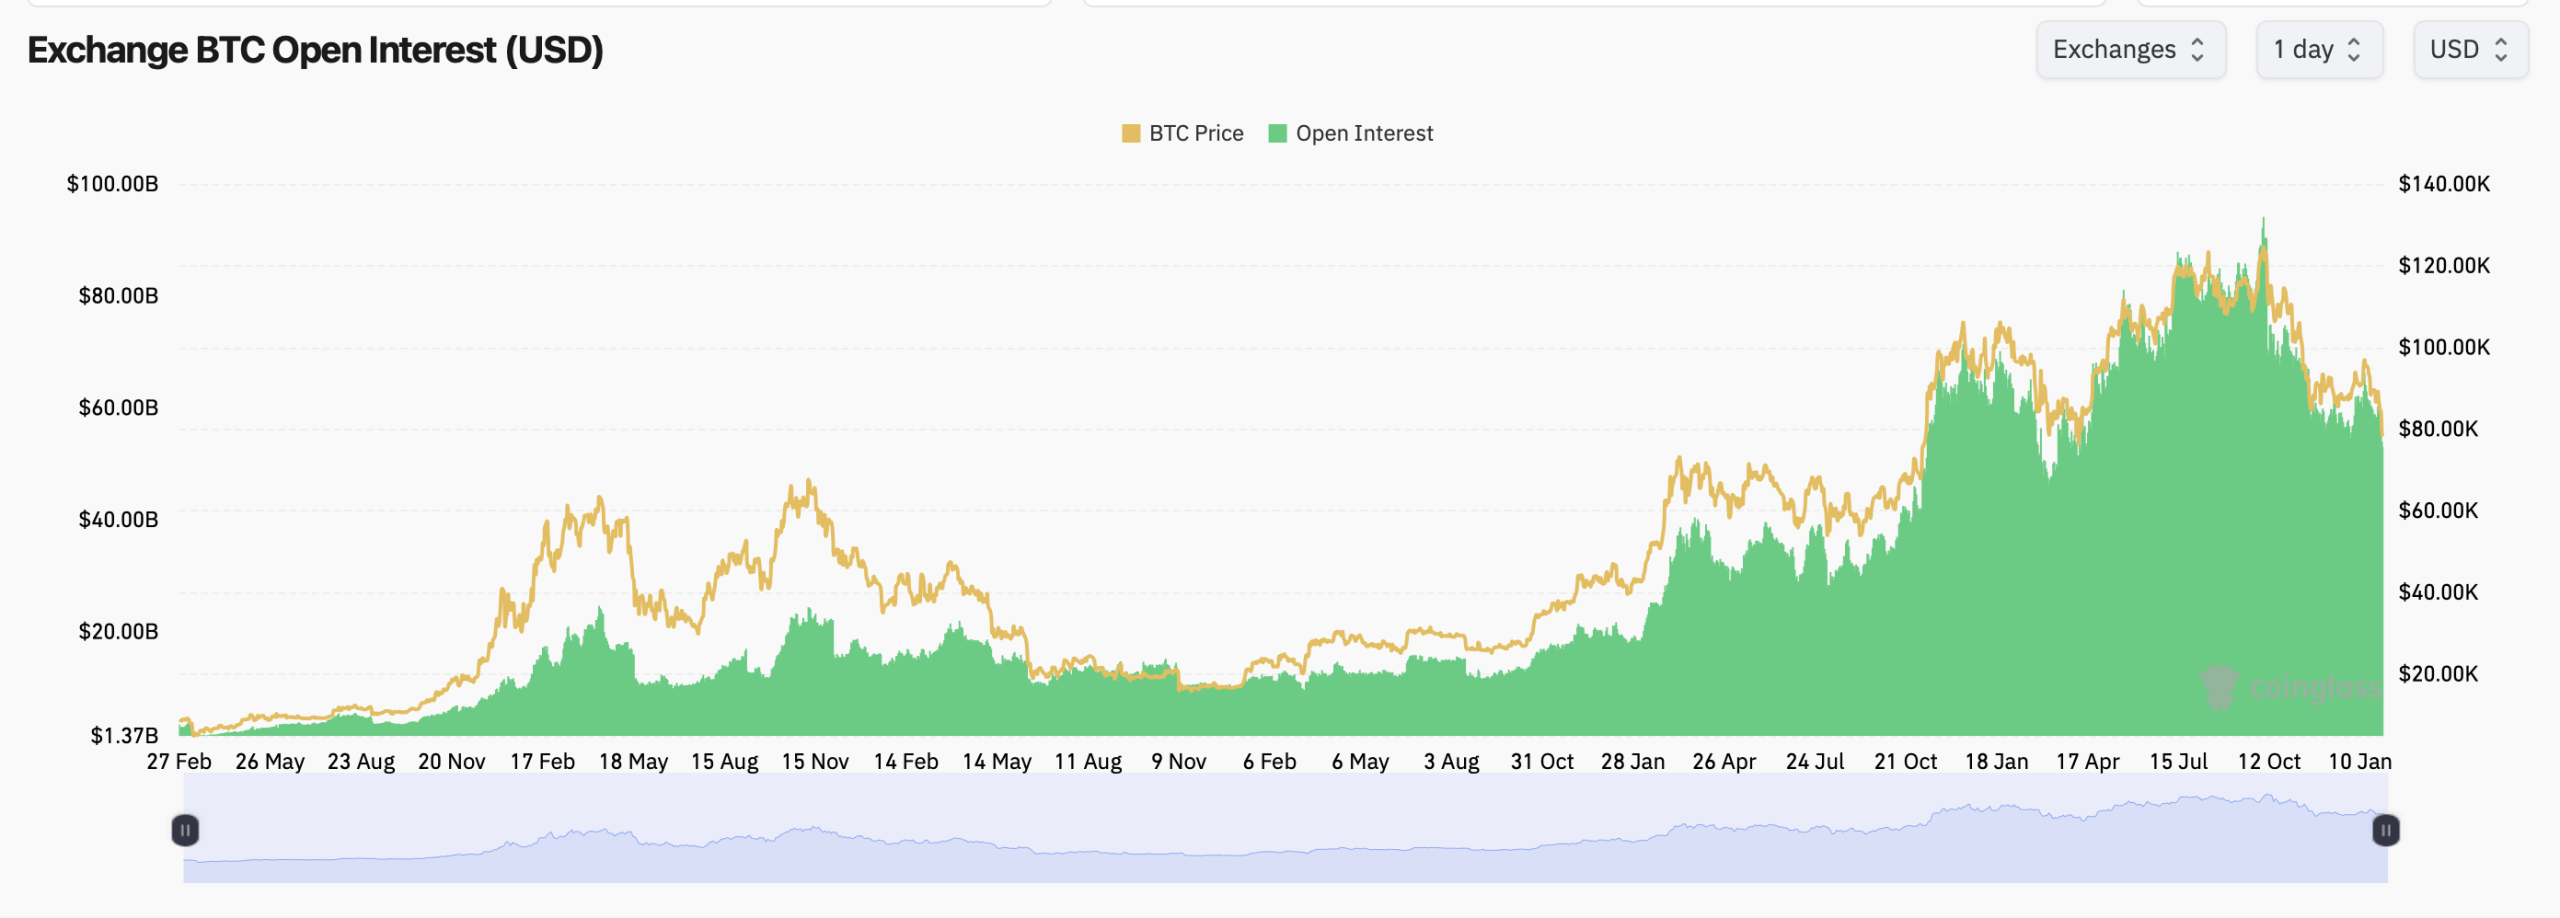The width and height of the screenshot is (2560, 918).
Task: Hide the Open Interest series via its legend label
Action: pos(1364,133)
